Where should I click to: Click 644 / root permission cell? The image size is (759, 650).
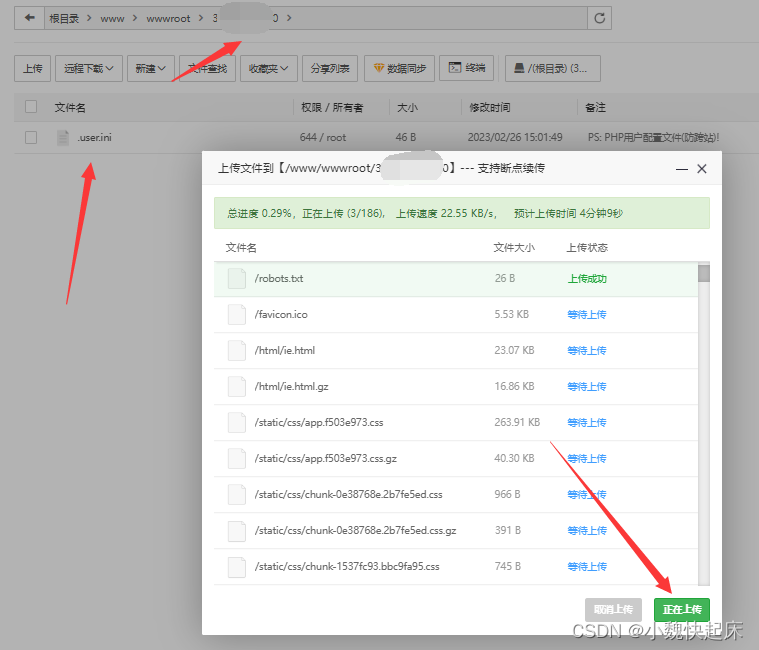click(322, 137)
